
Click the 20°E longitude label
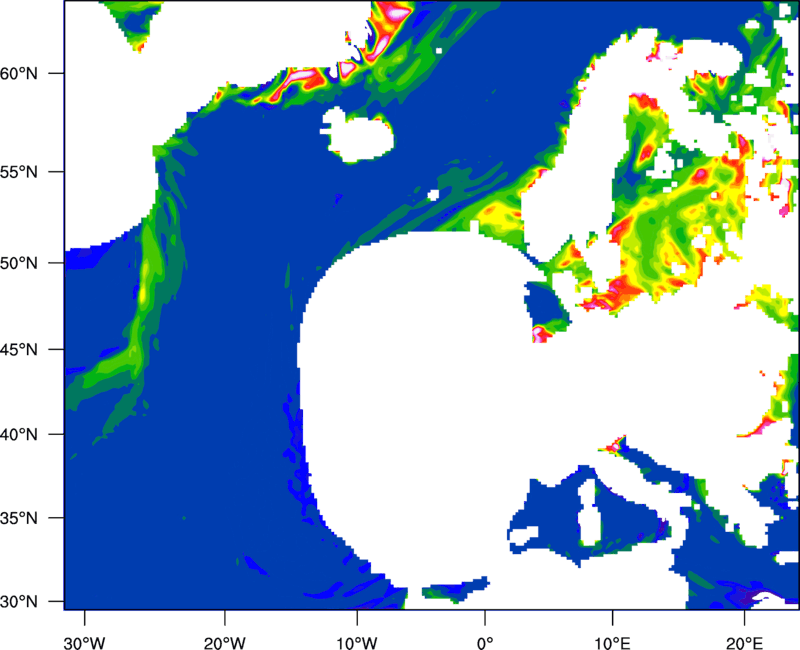pos(744,643)
